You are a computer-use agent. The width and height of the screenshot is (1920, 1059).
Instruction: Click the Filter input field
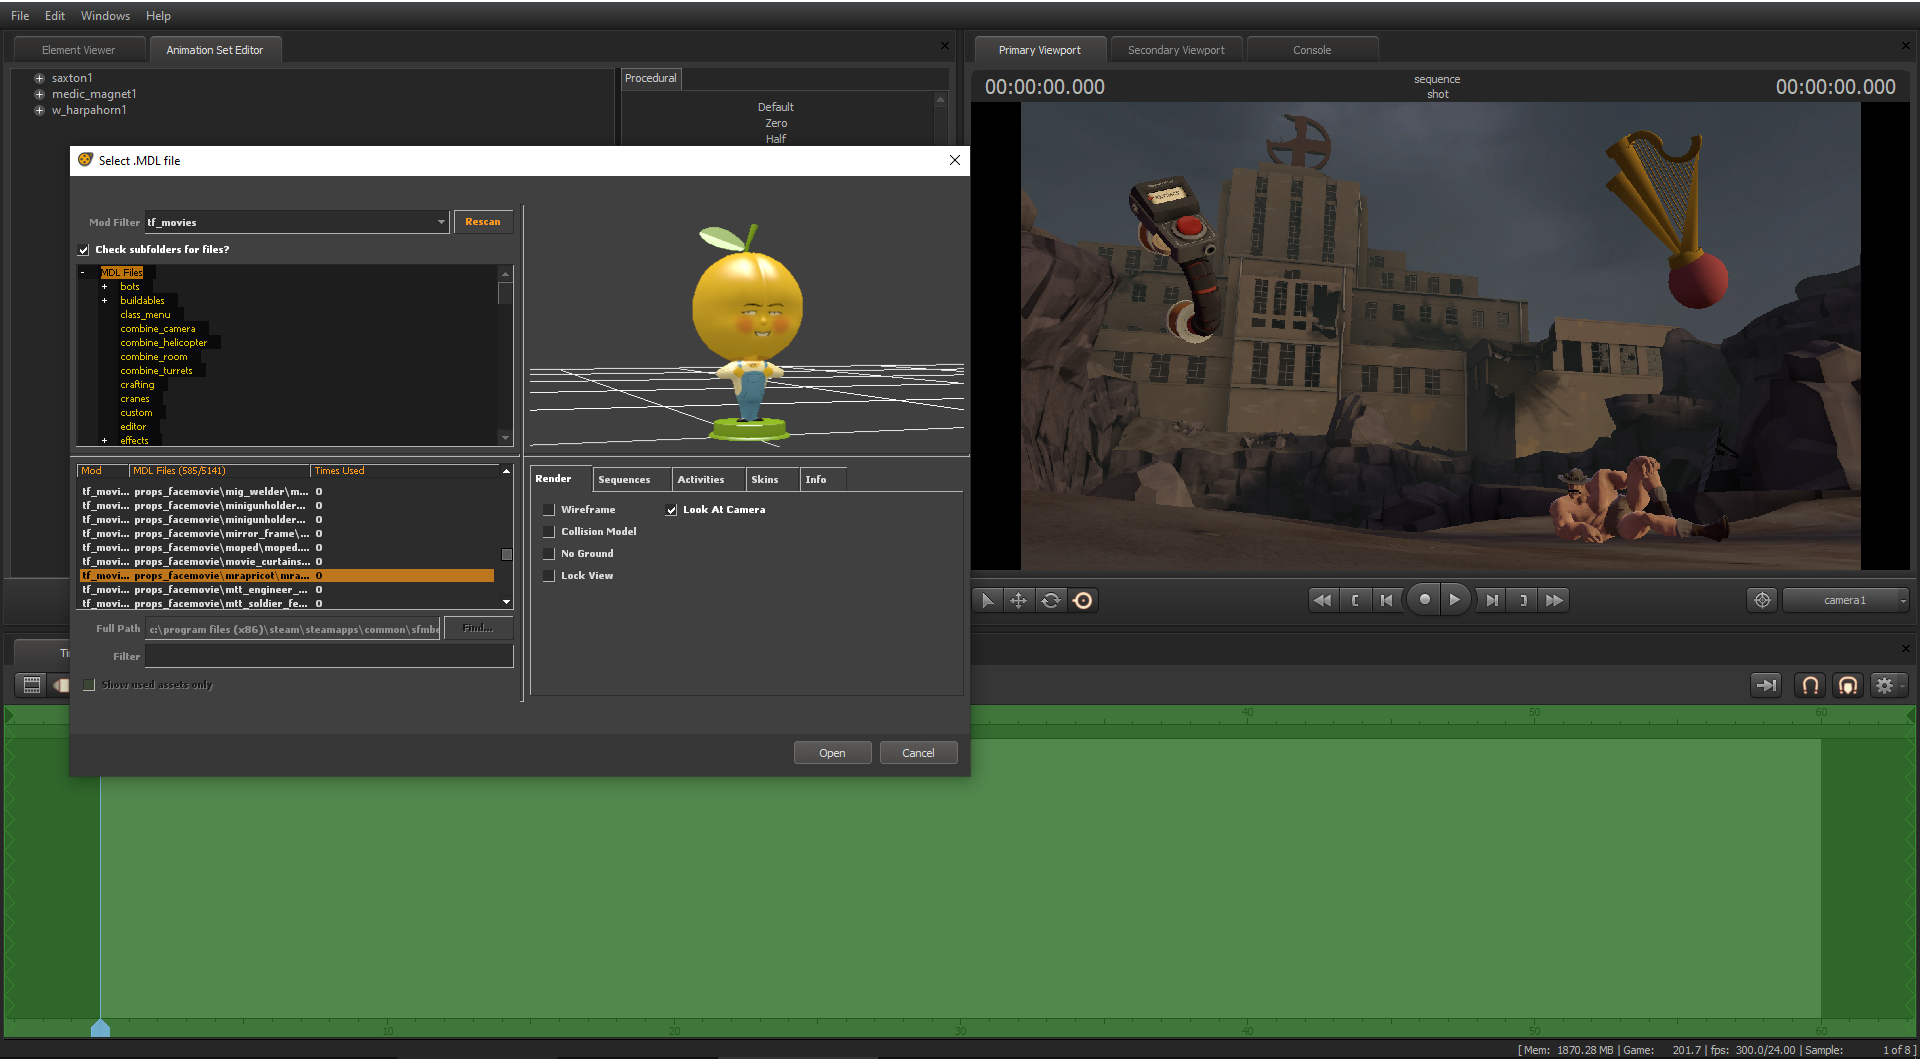click(329, 657)
